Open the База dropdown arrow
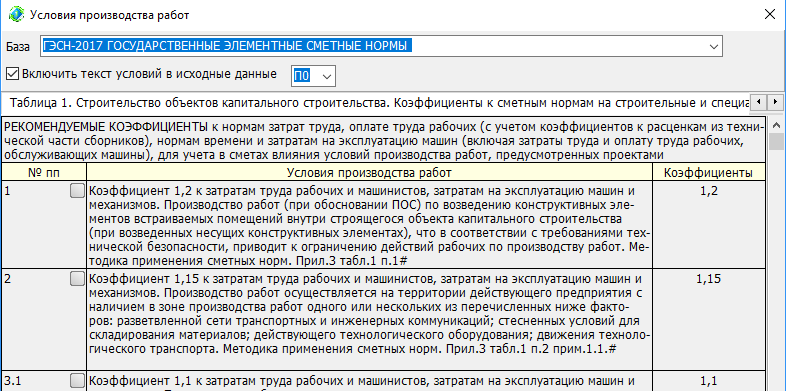Image resolution: width=786 pixels, height=391 pixels. (x=713, y=47)
